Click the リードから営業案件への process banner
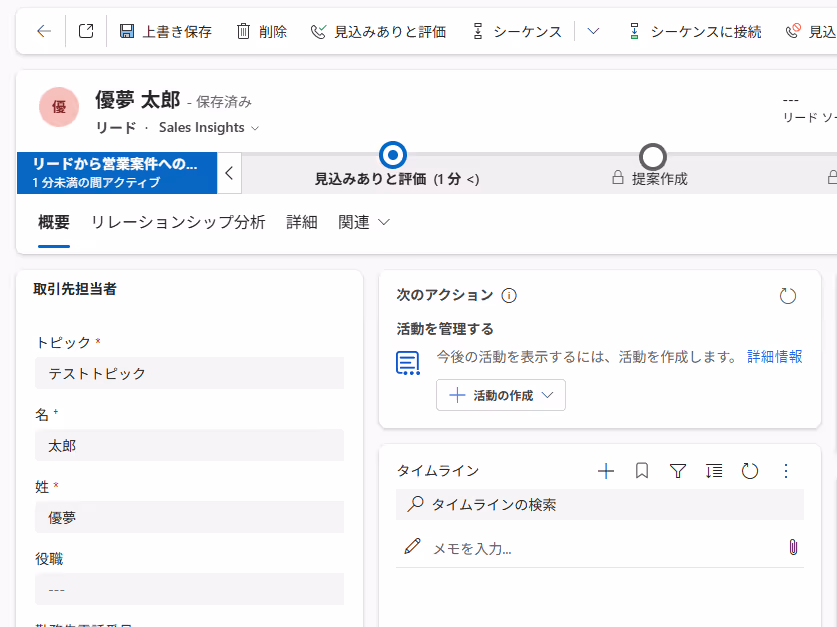Viewport: 837px width, 627px height. [x=117, y=173]
